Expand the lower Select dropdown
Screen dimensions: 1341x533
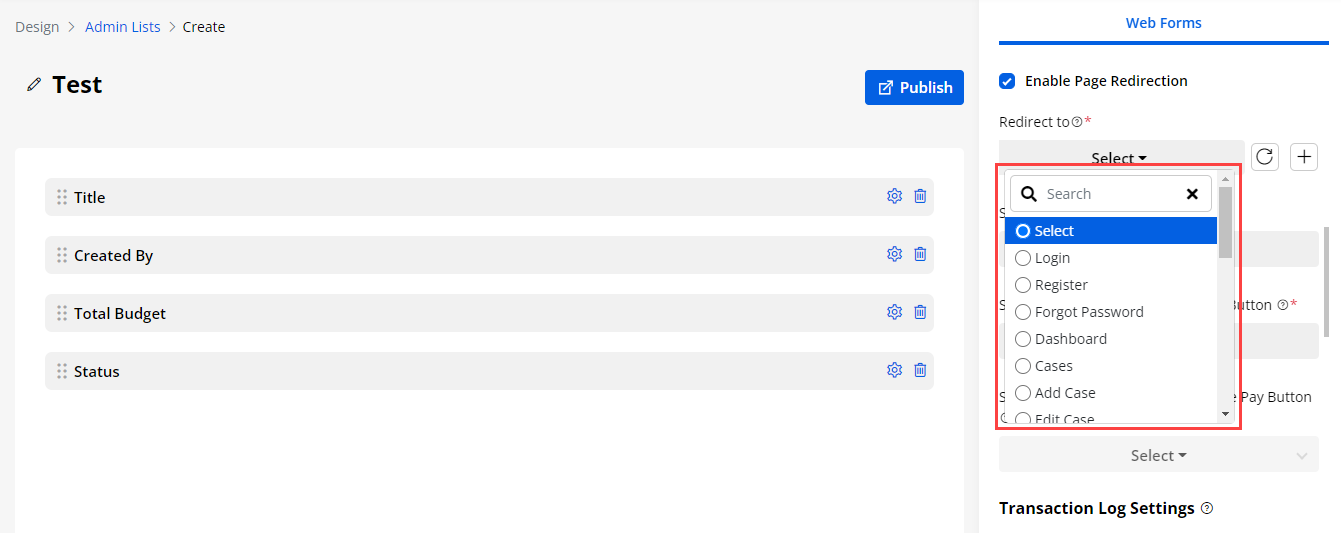(1158, 455)
